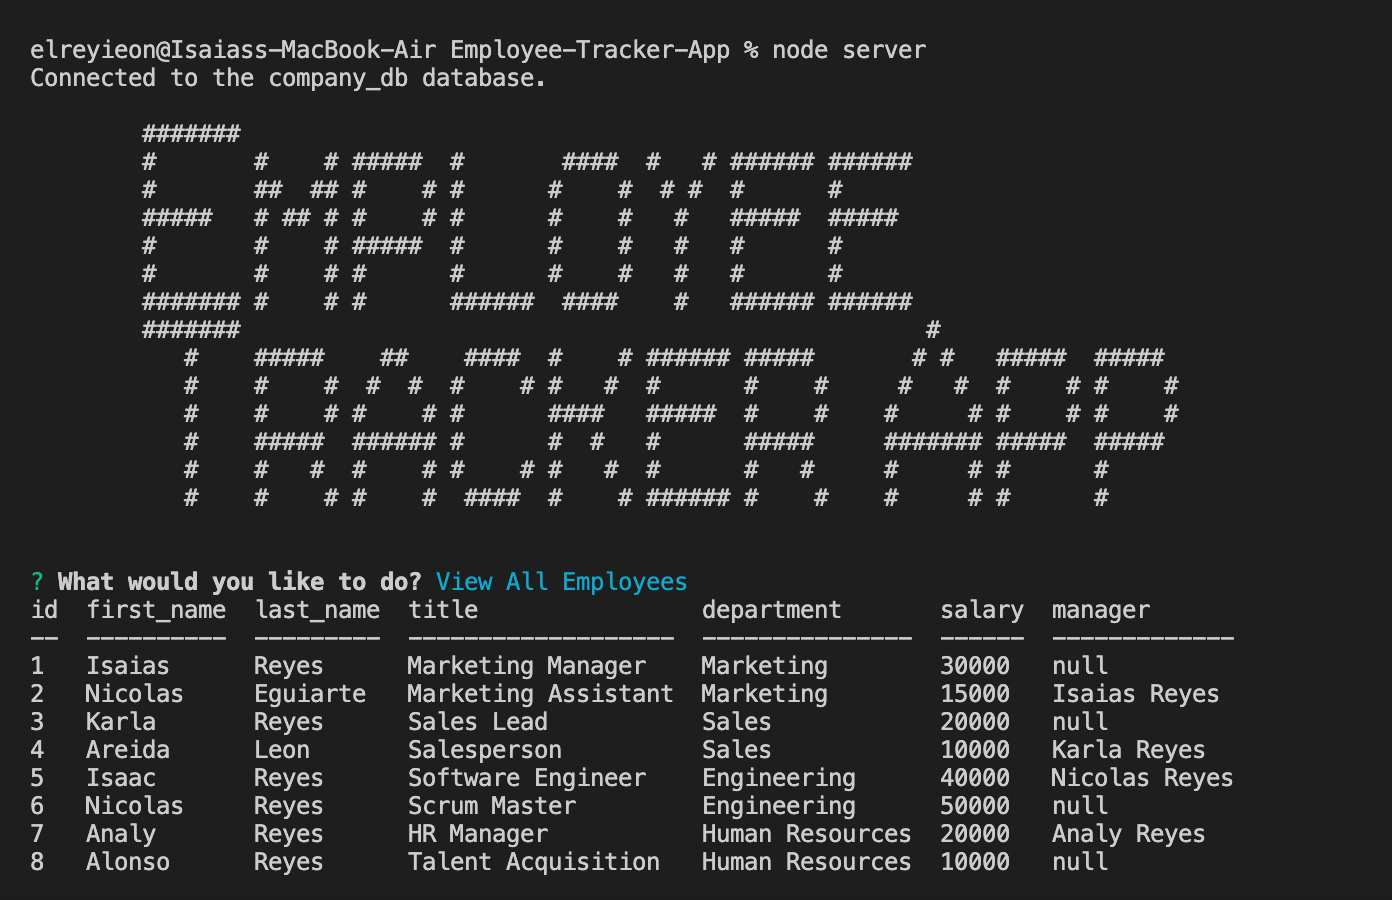Screen dimensions: 1392x900
Task: Click manager cell 'Nicolas Reyes'
Action: 1143,778
